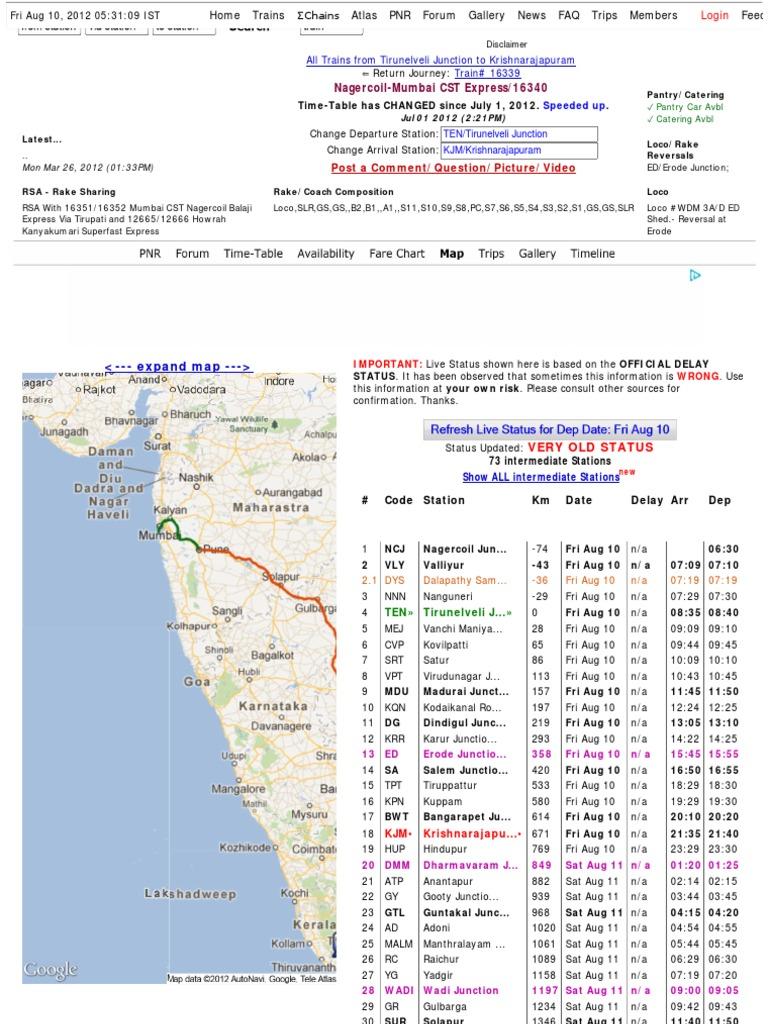This screenshot has width=768, height=1024.
Task: Click the Disclaimer text
Action: [506, 44]
